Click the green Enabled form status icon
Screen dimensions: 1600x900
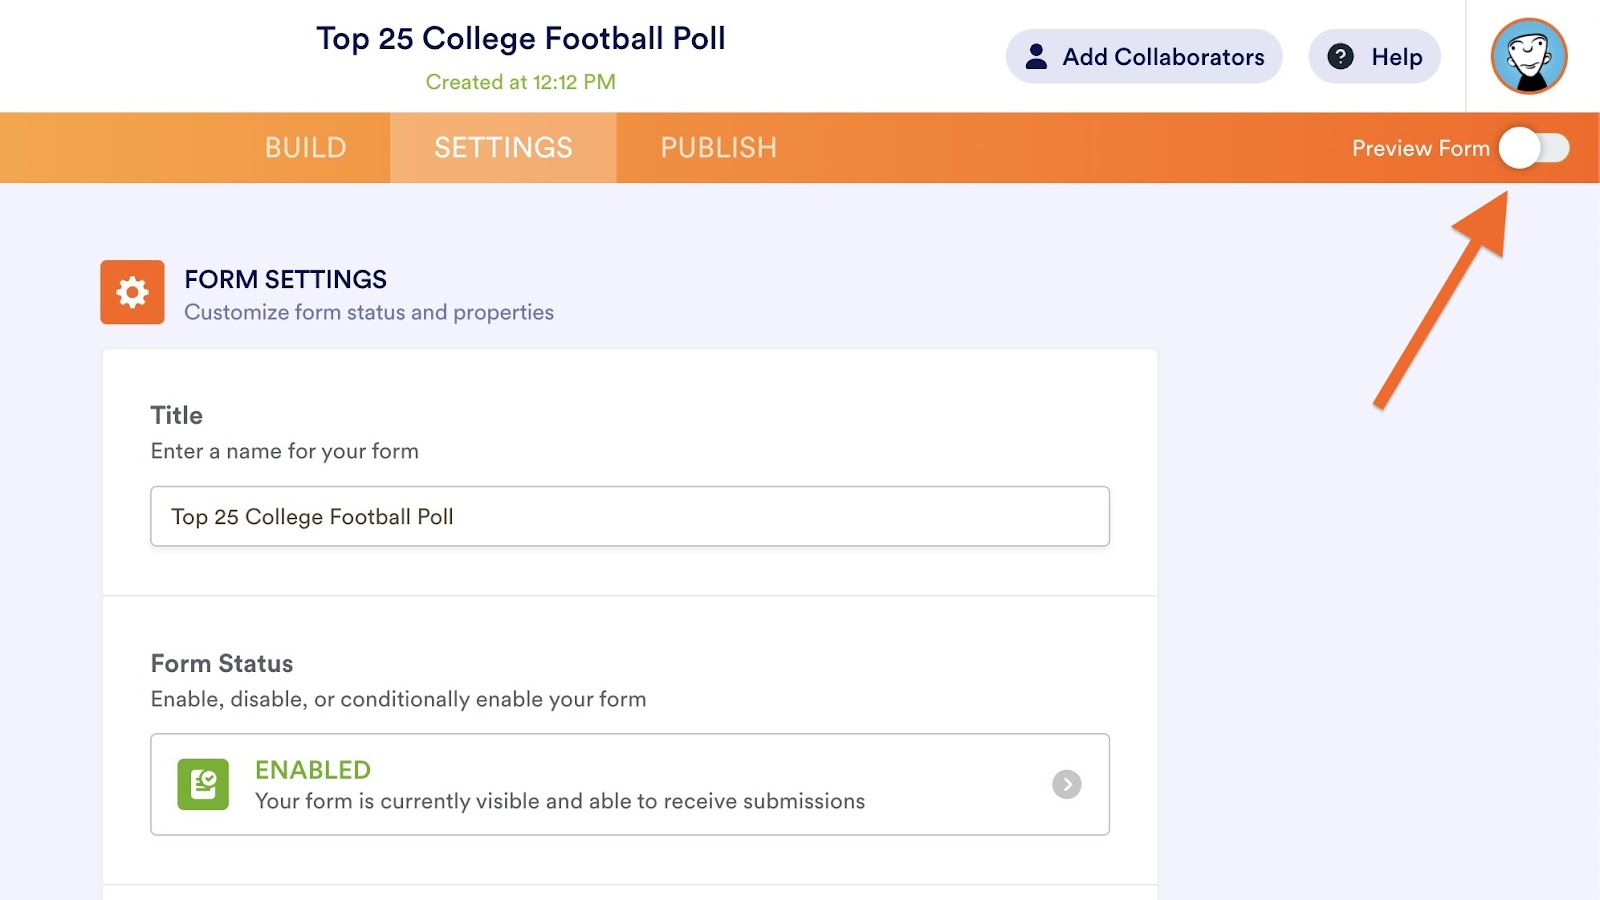tap(203, 784)
